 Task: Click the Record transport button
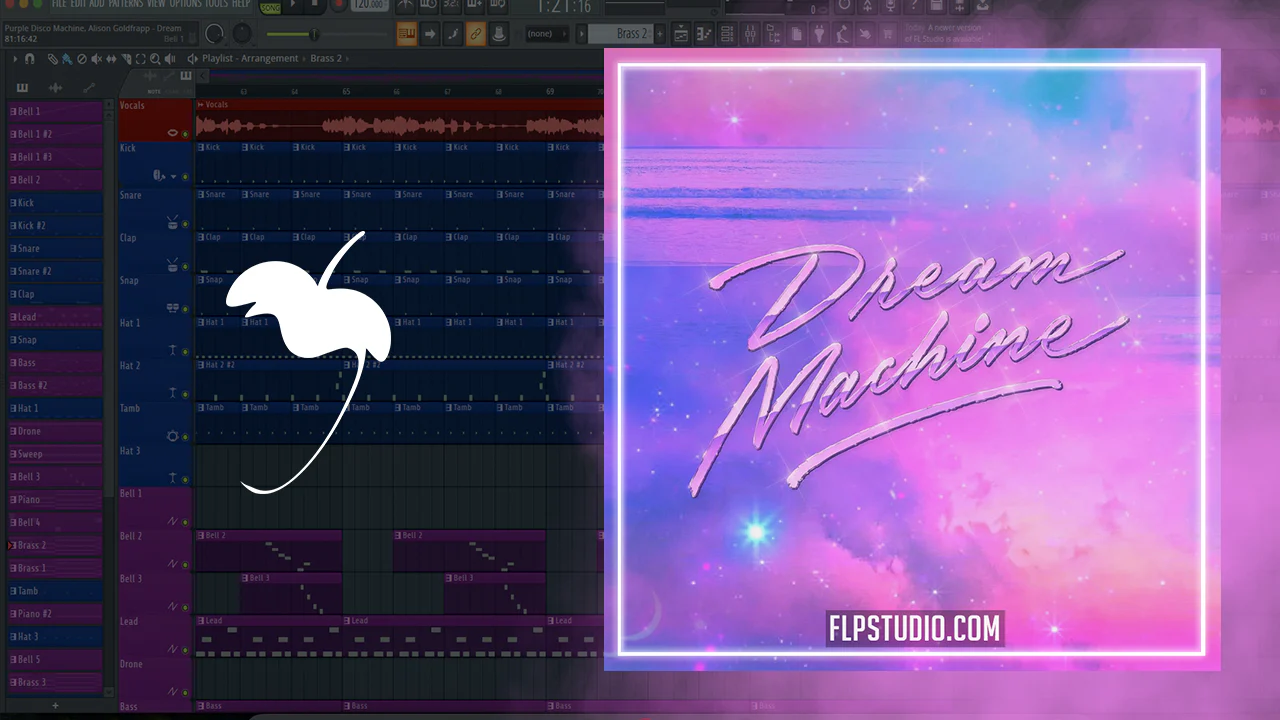coord(338,5)
